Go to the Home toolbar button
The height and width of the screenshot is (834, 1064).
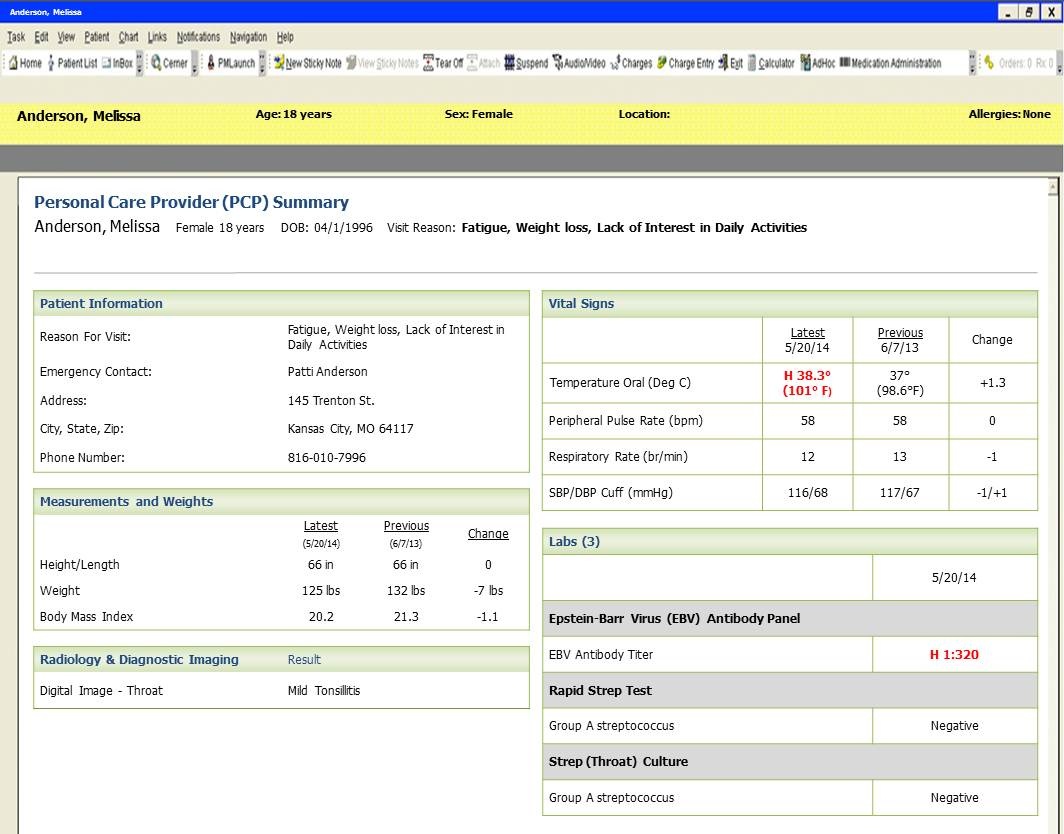(x=25, y=63)
